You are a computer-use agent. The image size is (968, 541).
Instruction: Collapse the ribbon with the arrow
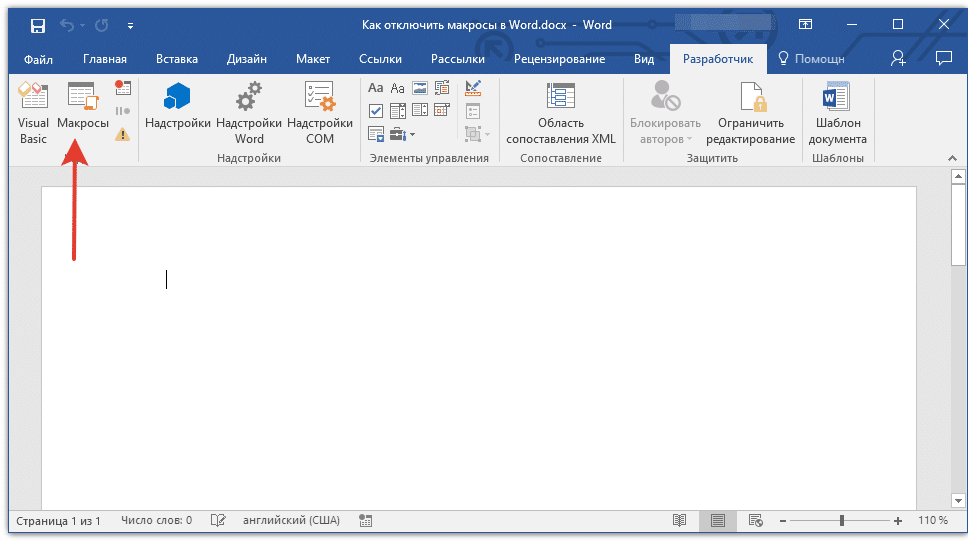point(950,158)
